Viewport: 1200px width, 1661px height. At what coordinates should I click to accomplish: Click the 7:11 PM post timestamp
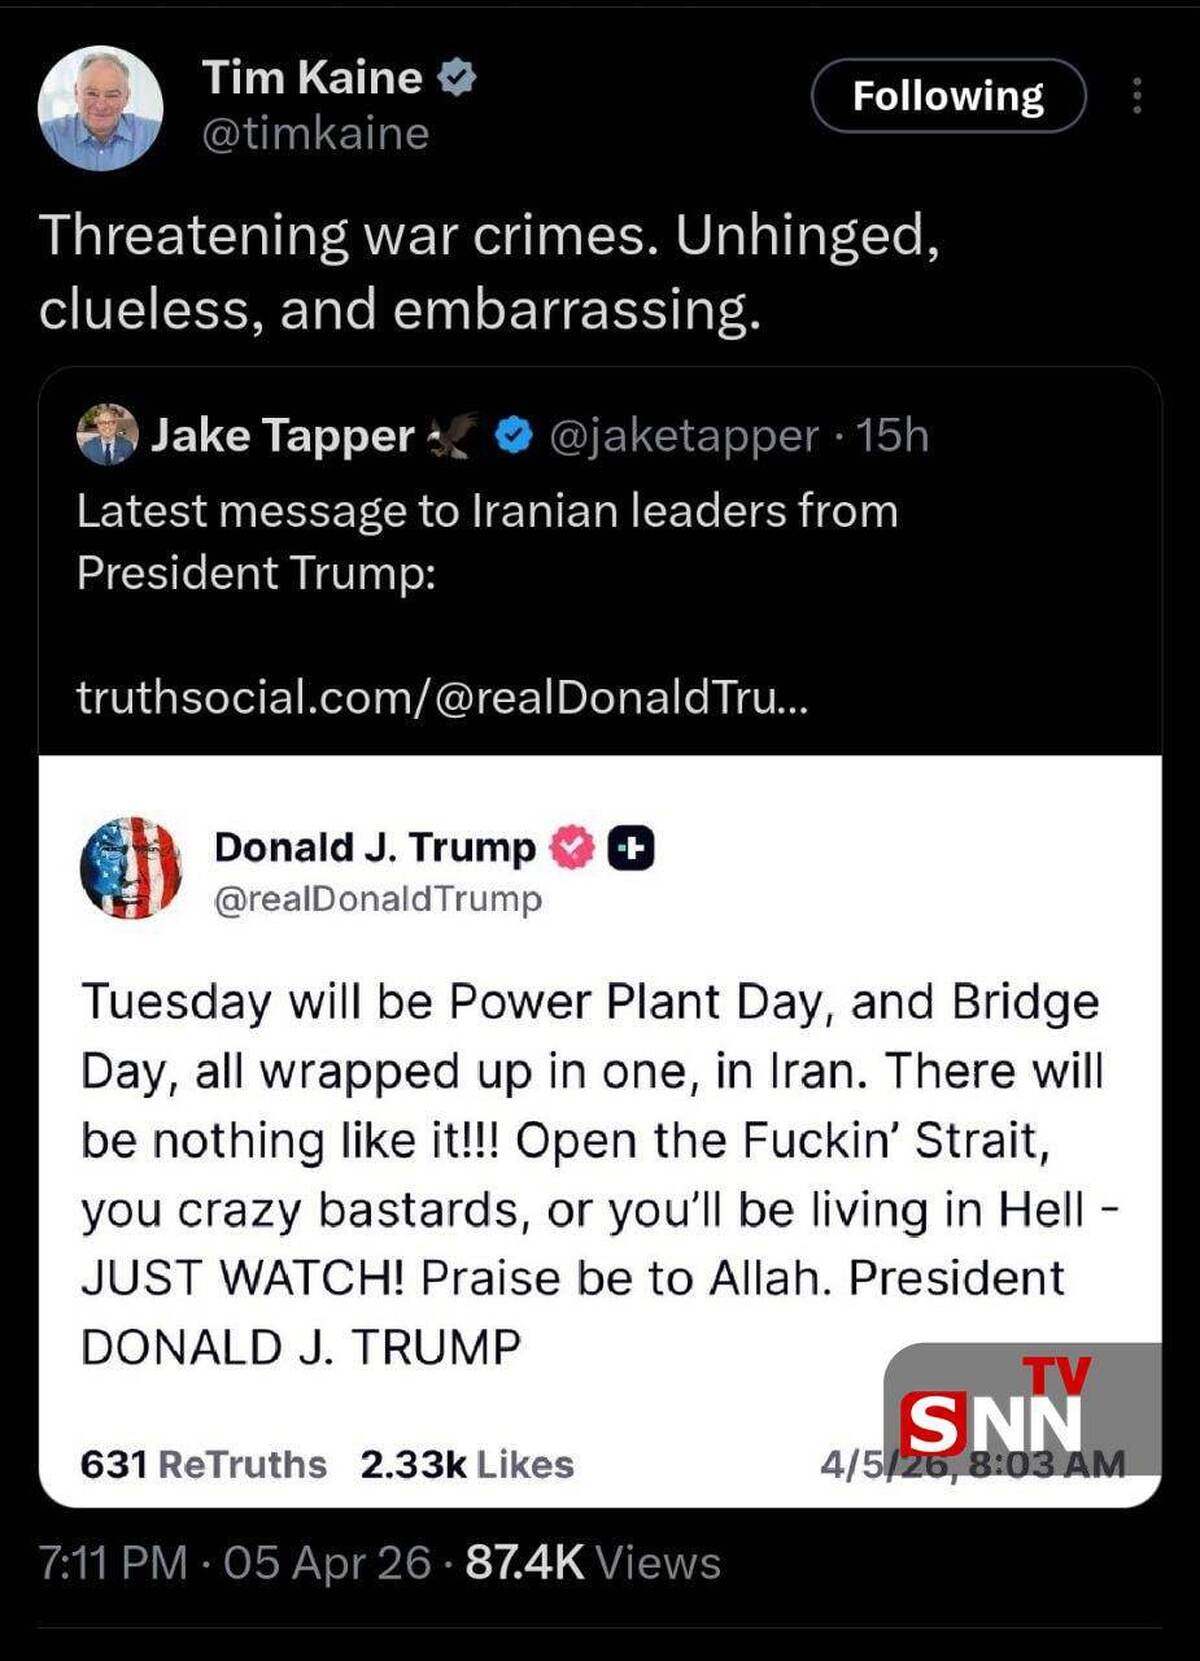[112, 1562]
